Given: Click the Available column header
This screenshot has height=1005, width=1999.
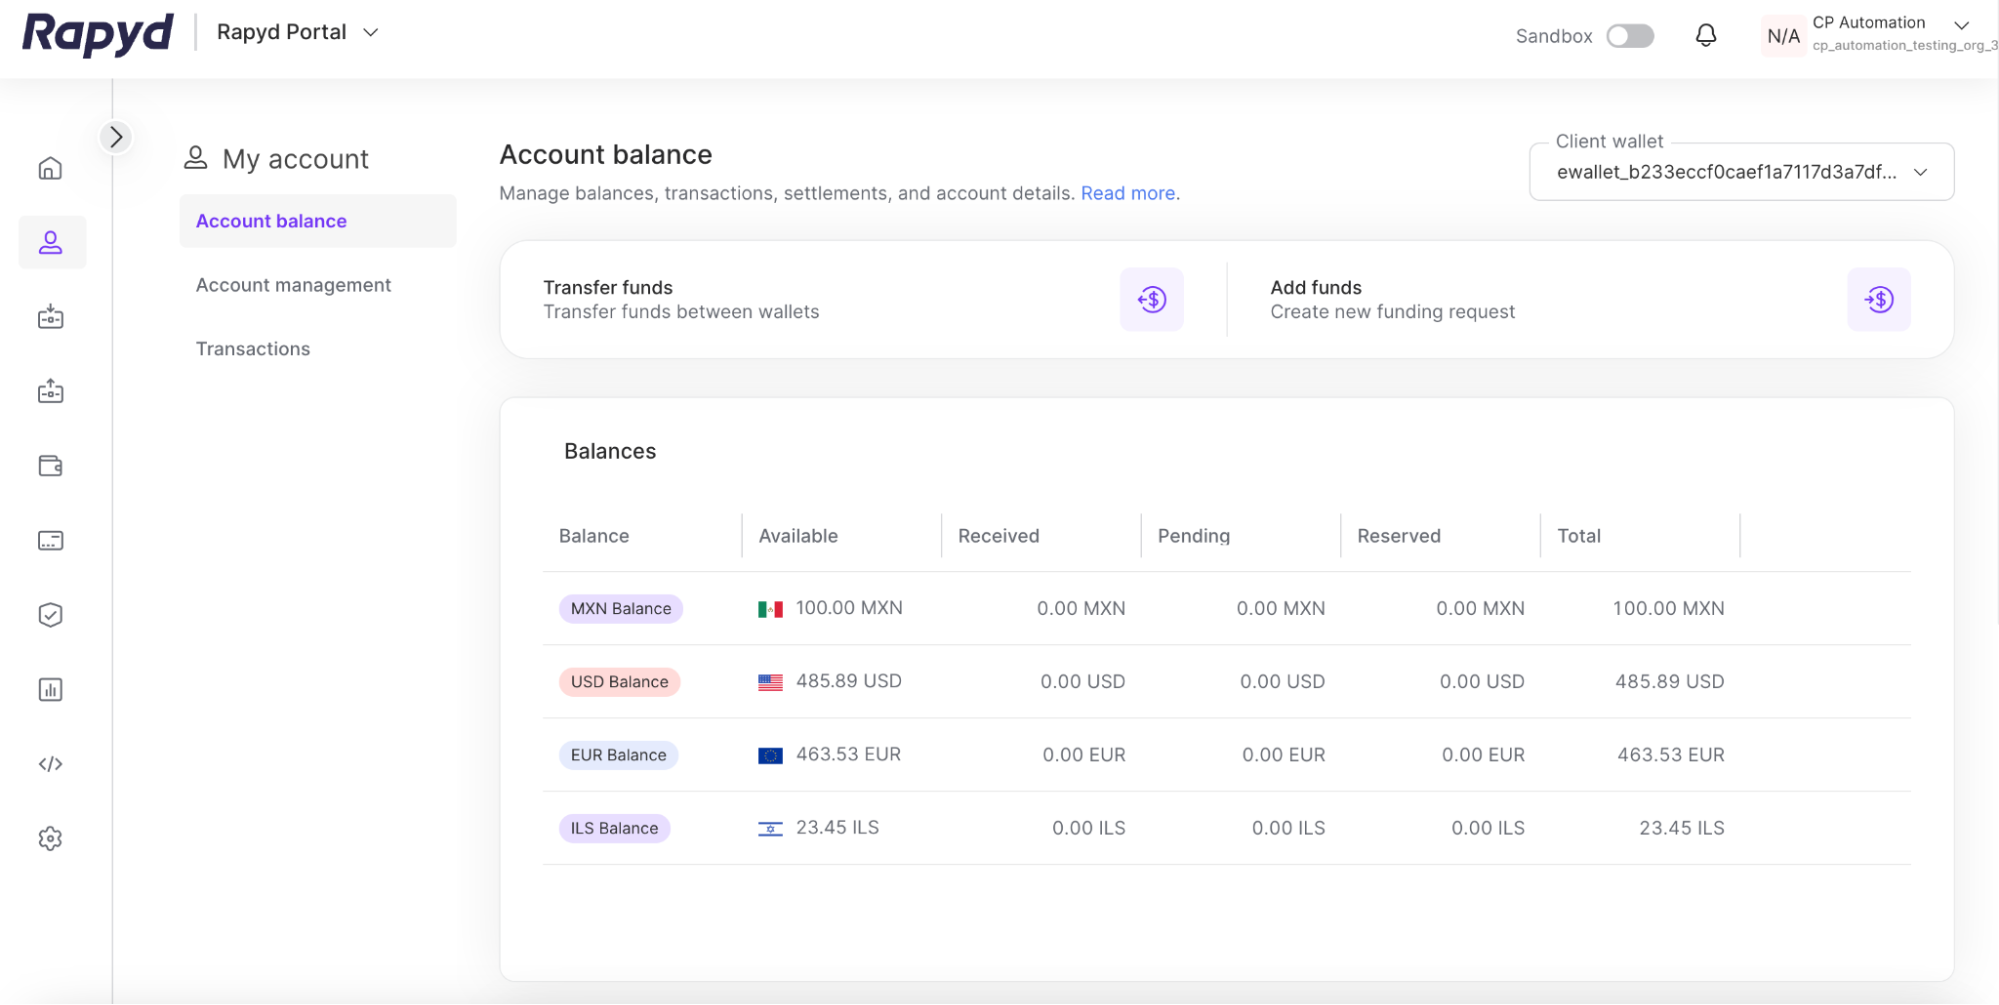Looking at the screenshot, I should click(x=798, y=536).
